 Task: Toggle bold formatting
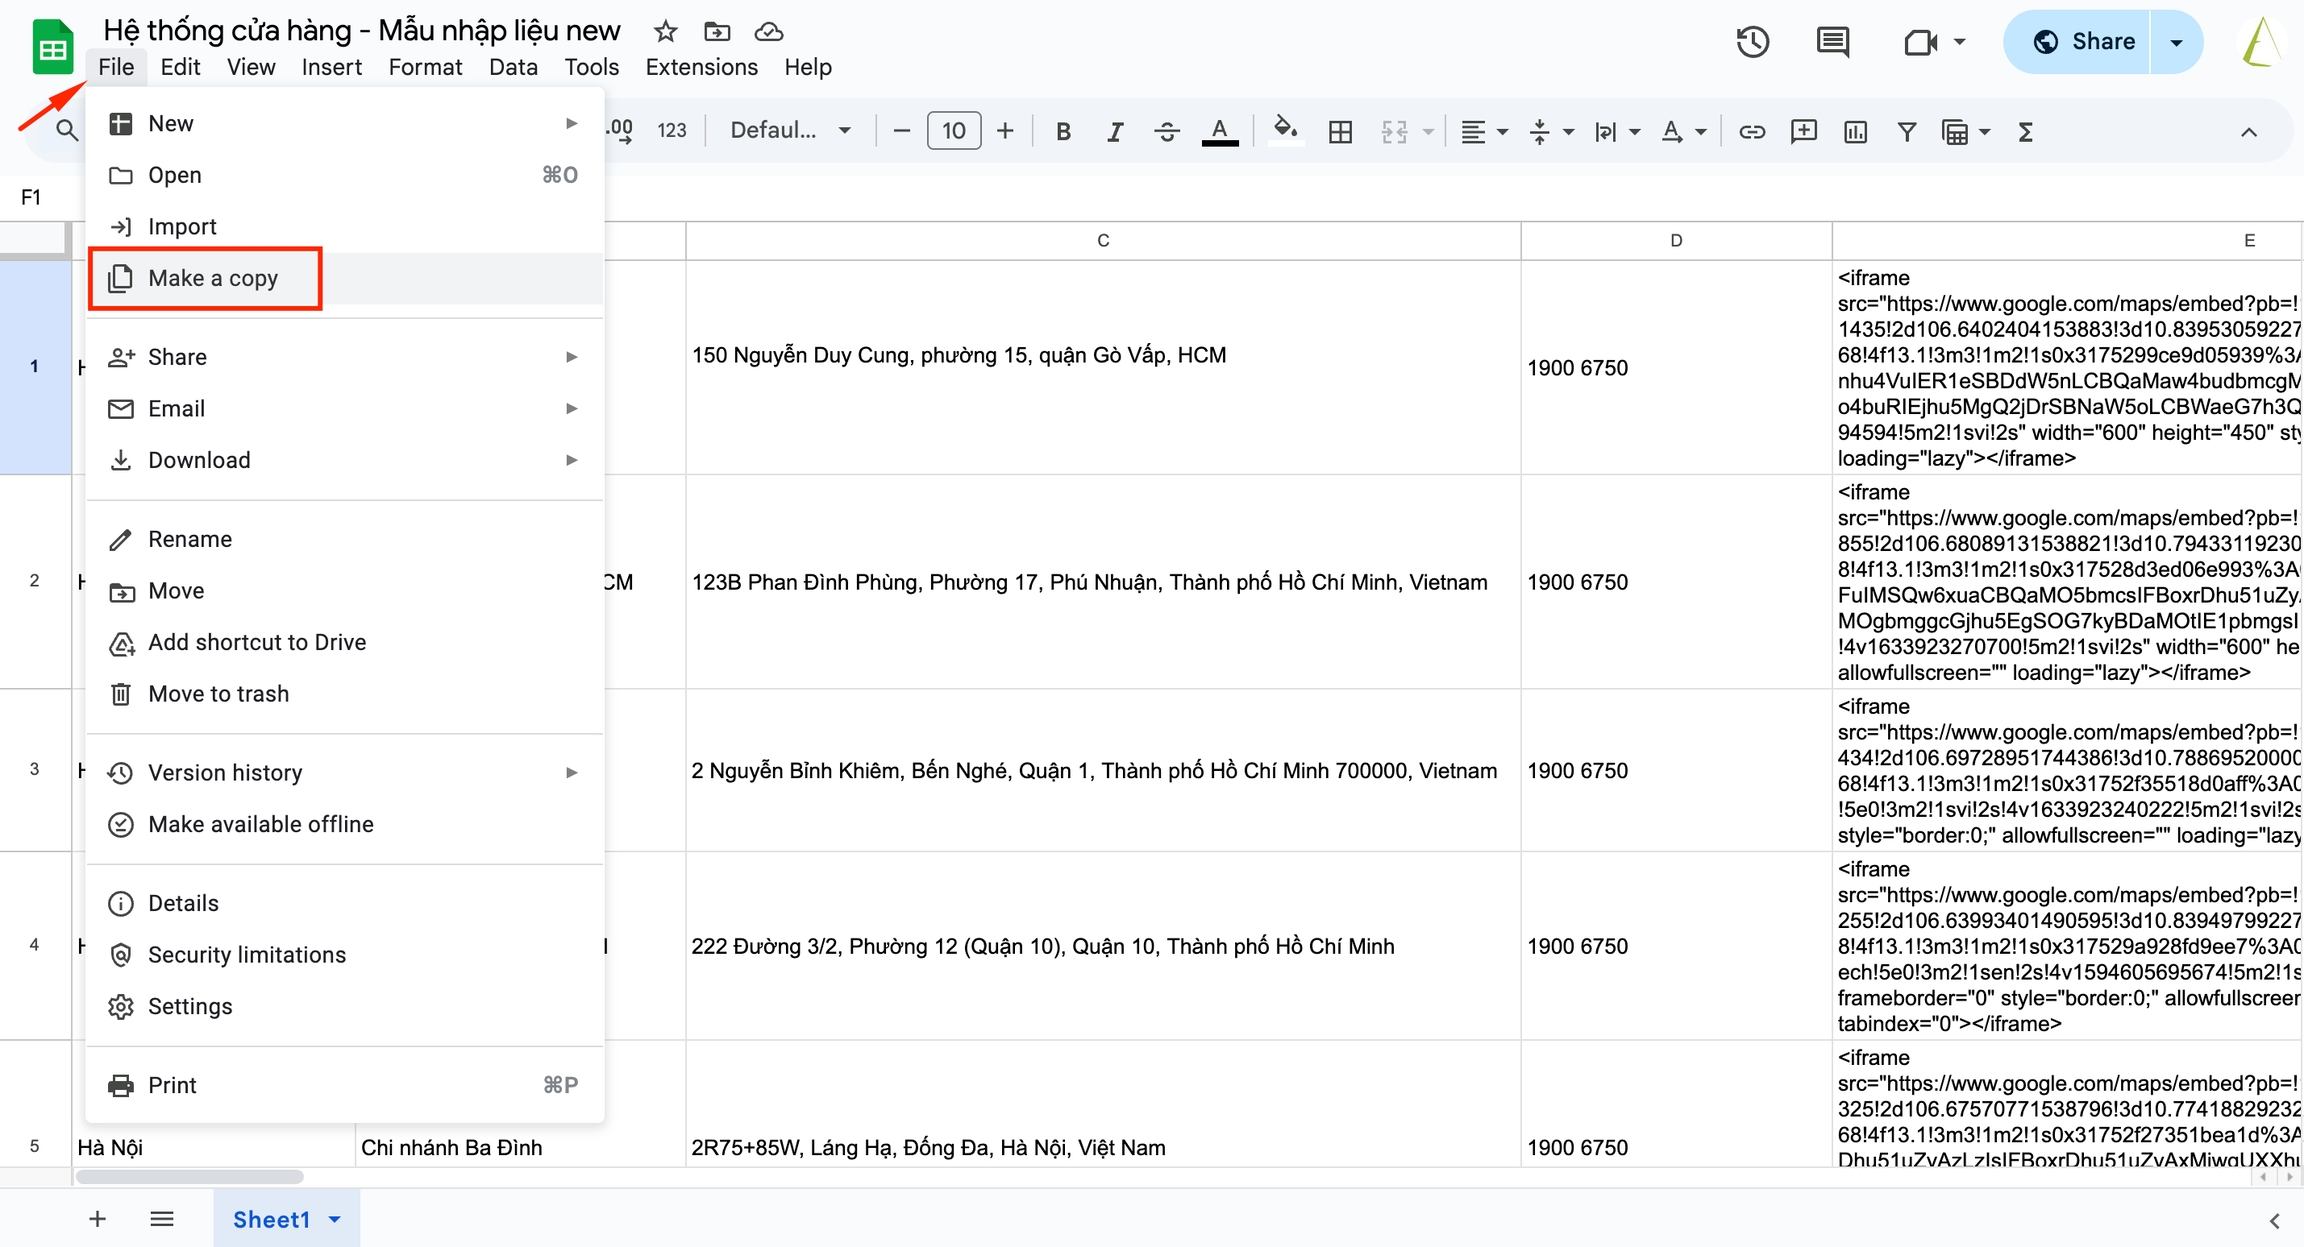tap(1063, 131)
